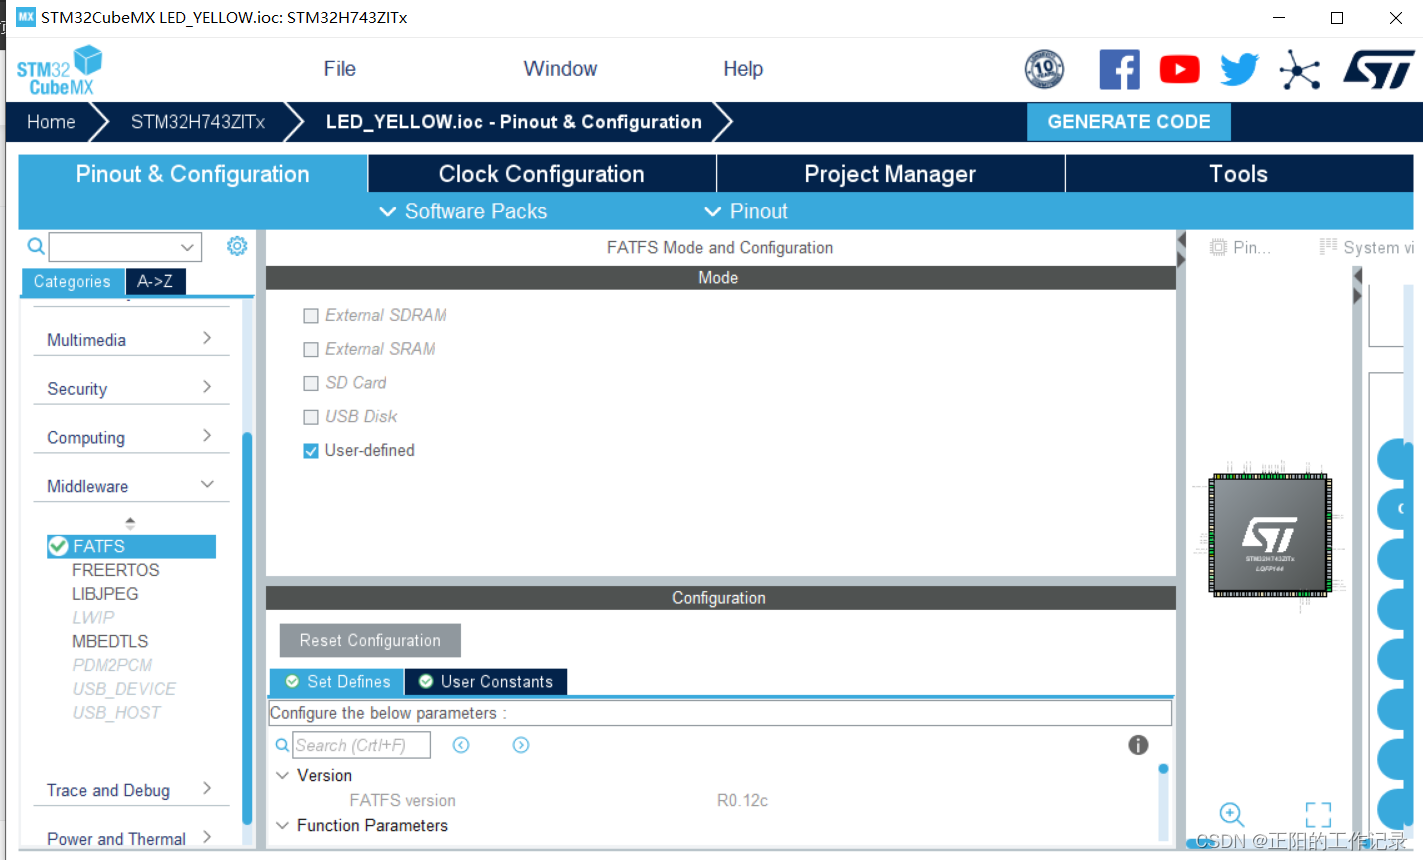The width and height of the screenshot is (1423, 860).
Task: Open the Facebook page icon
Action: tap(1119, 69)
